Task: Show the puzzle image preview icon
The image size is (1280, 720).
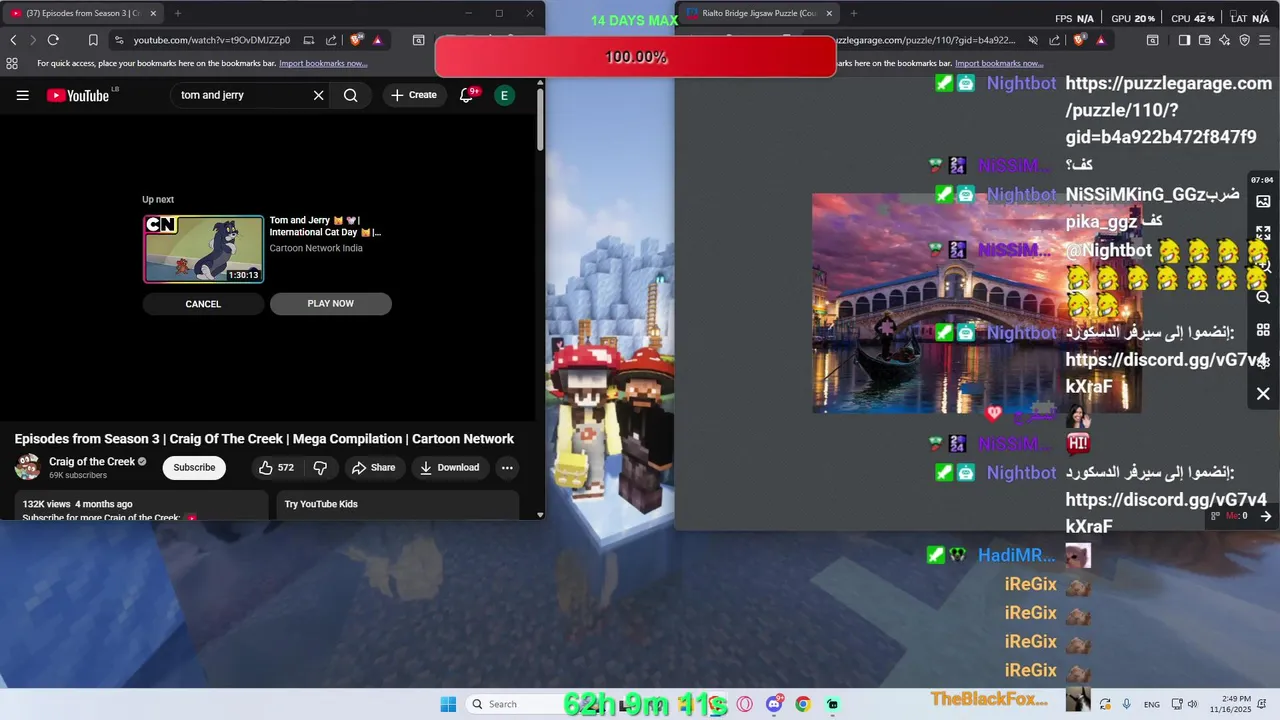Action: pyautogui.click(x=1263, y=201)
